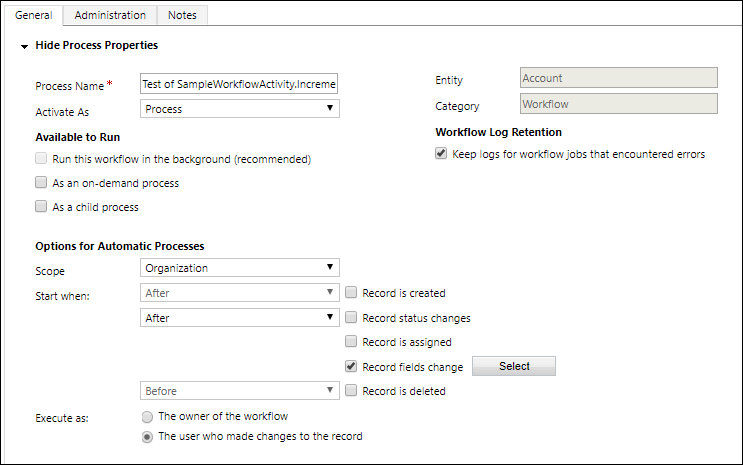Viewport: 743px width, 465px height.
Task: Enable As a child process
Action: coord(41,207)
